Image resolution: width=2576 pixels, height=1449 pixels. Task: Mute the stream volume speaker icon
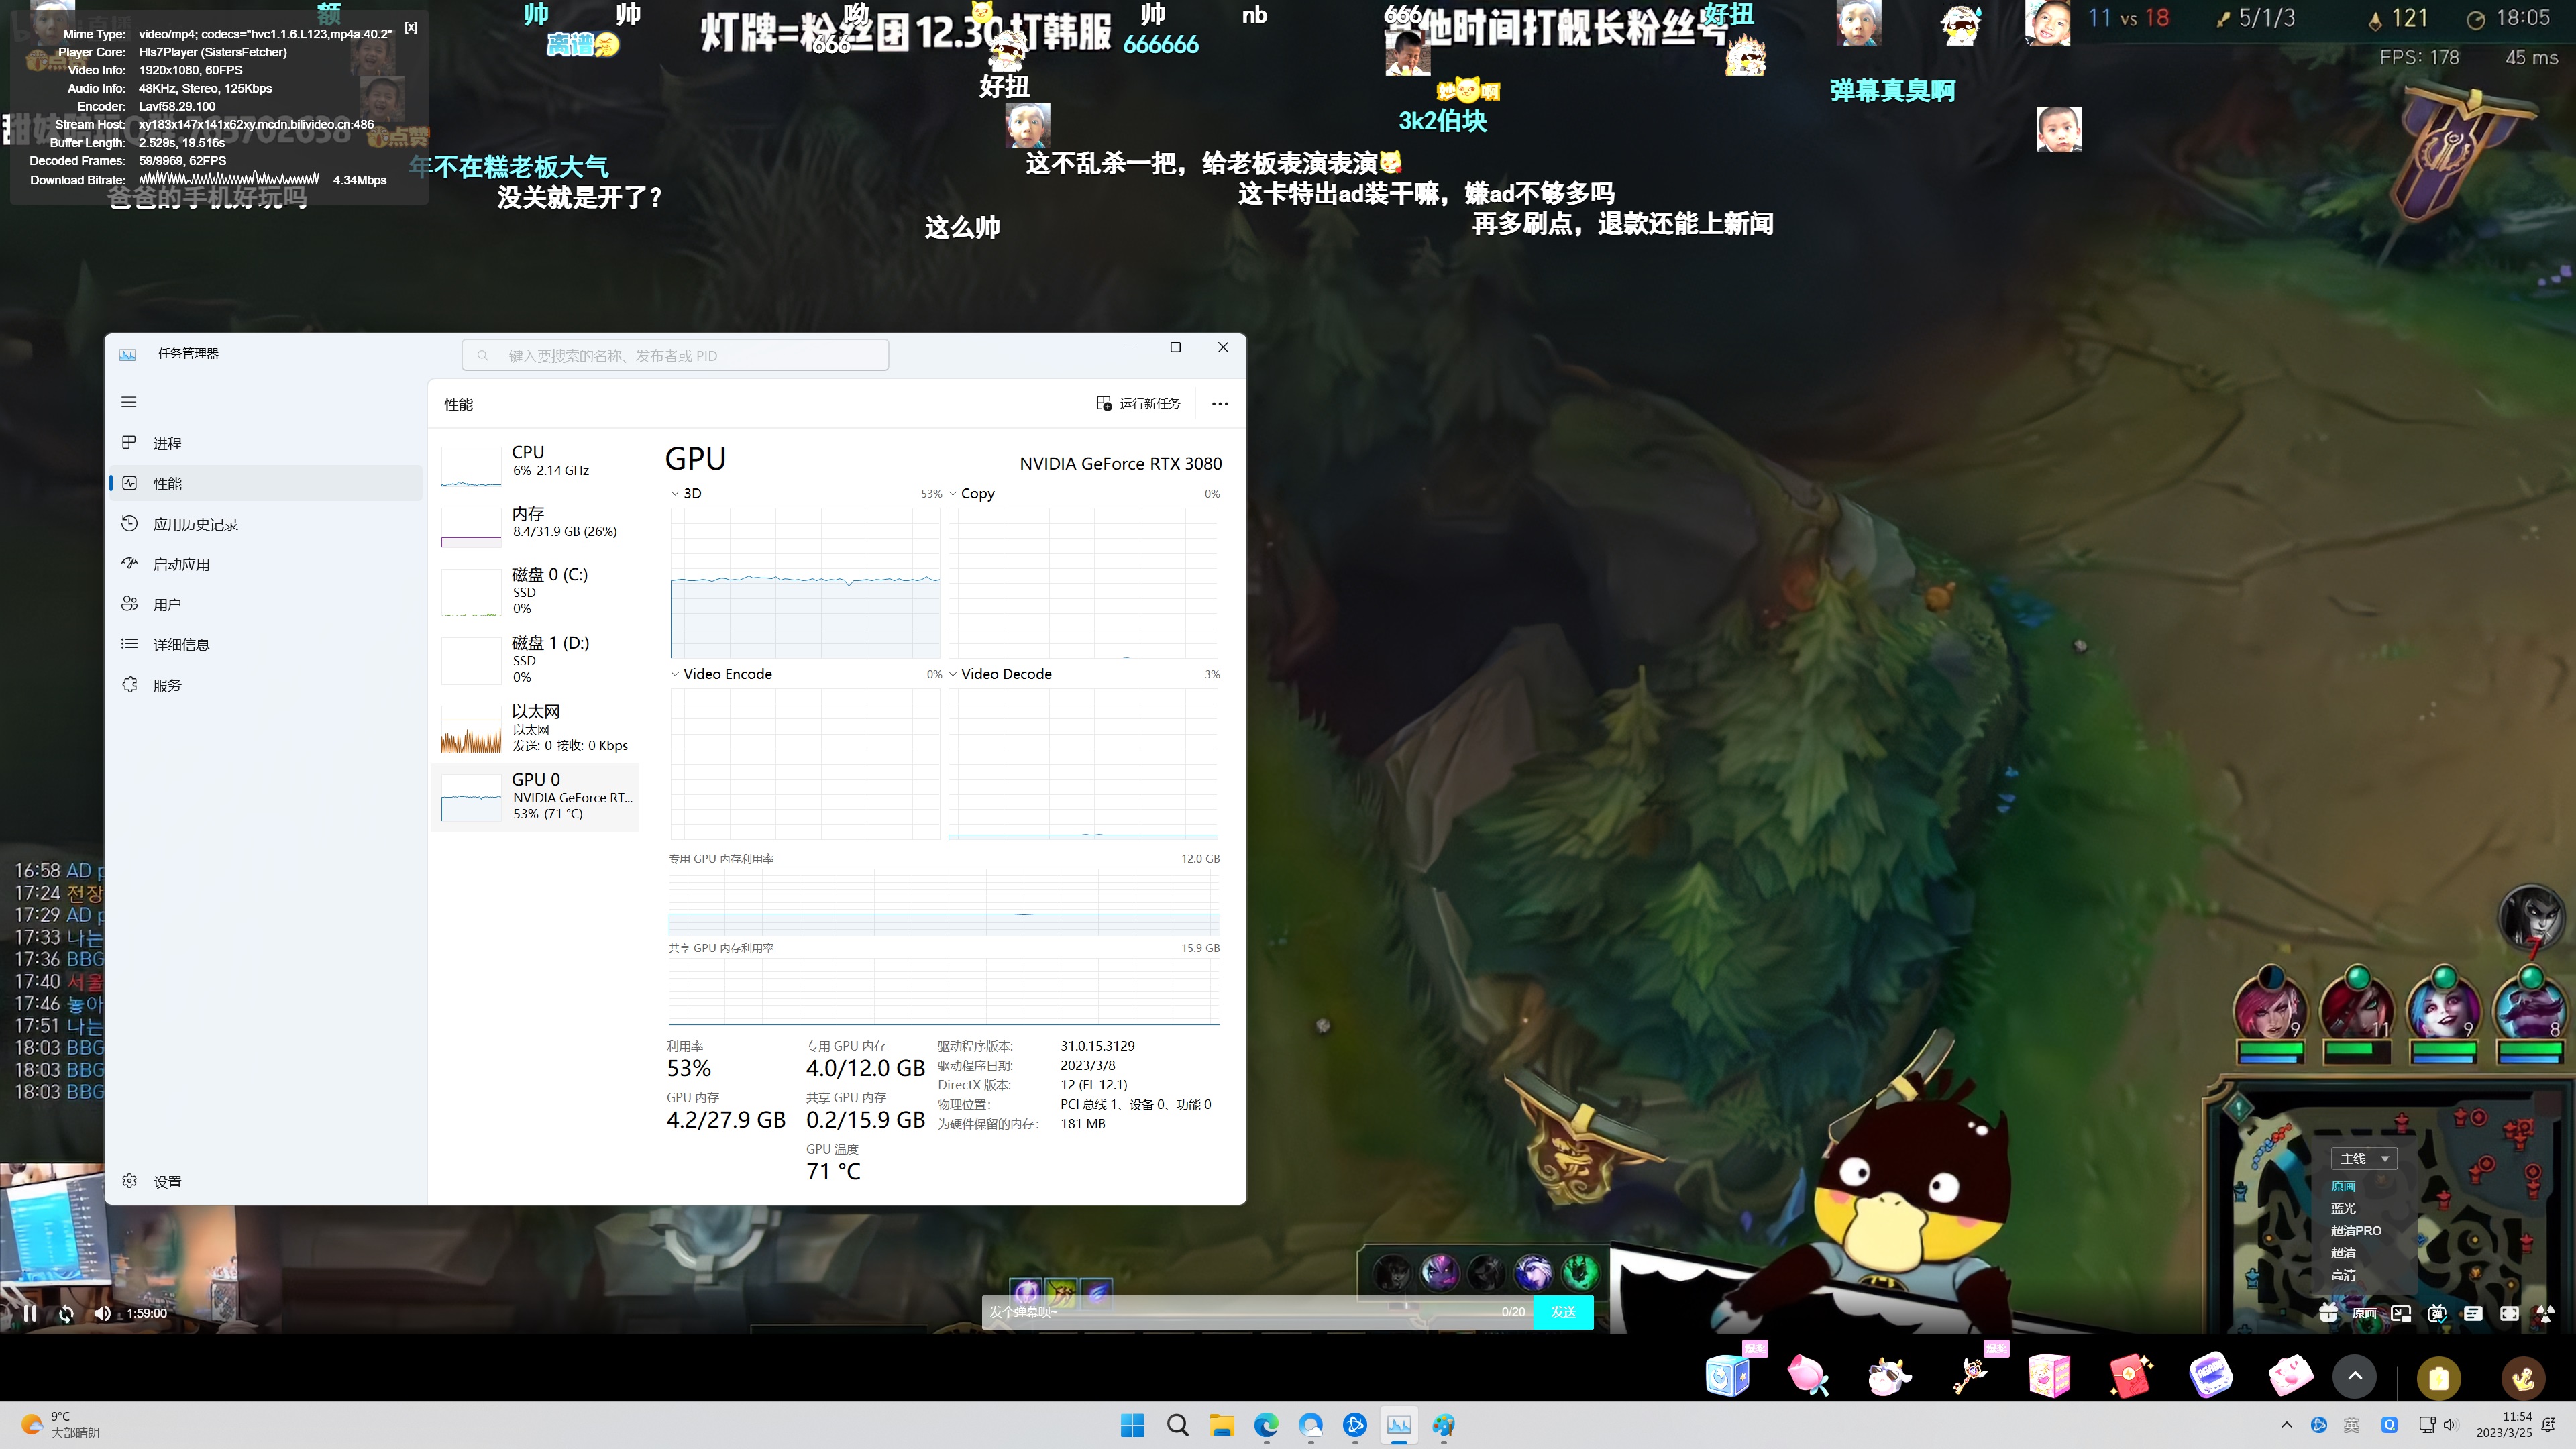102,1313
